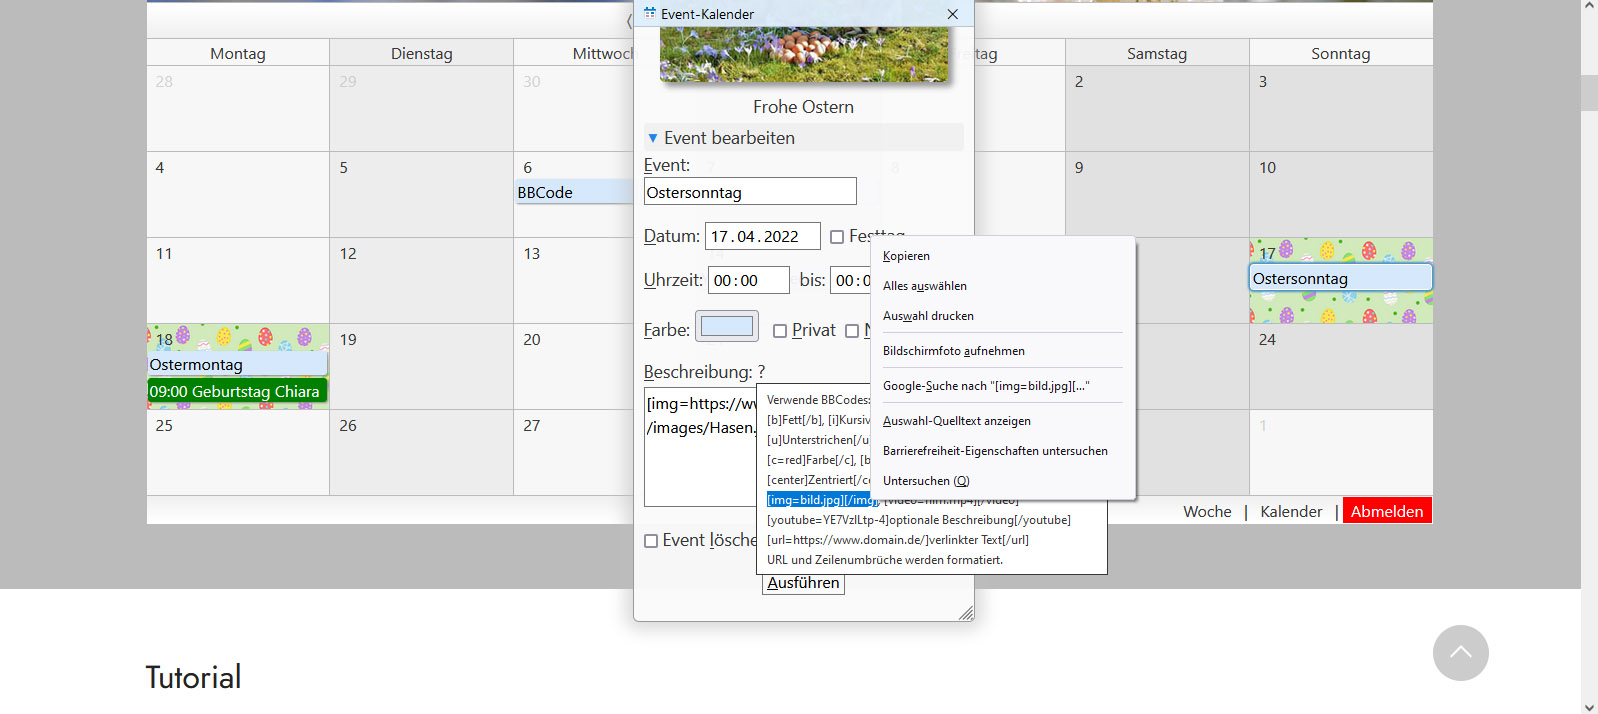Choose Kopieren from the context menu
The width and height of the screenshot is (1598, 714).
click(906, 256)
